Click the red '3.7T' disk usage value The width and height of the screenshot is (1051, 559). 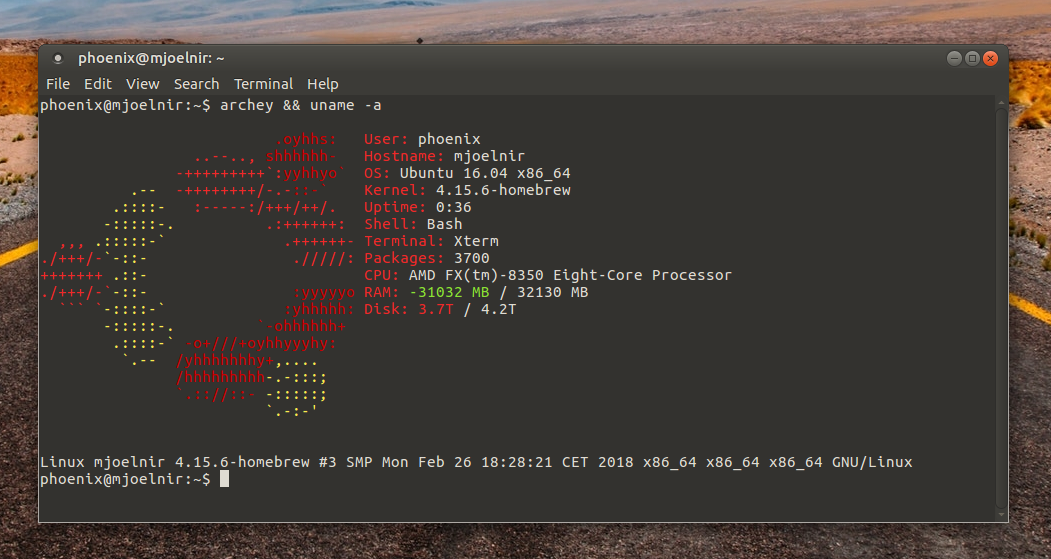tap(436, 310)
